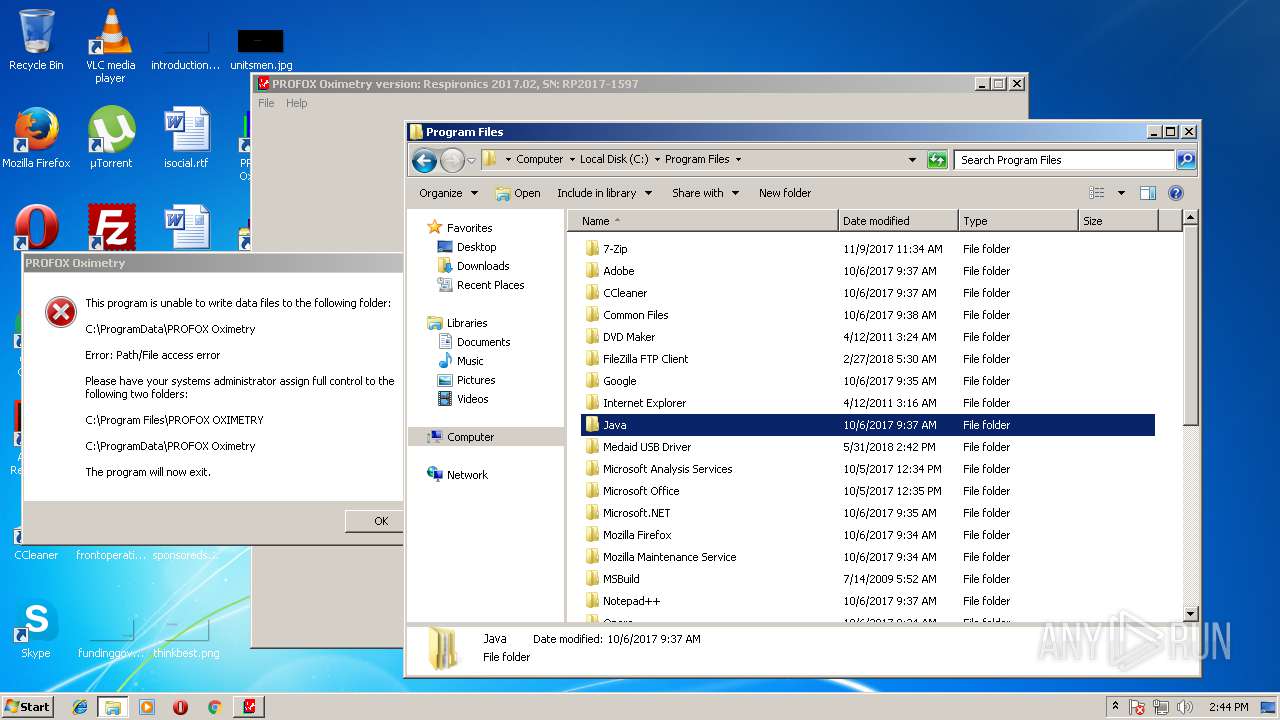This screenshot has height=720, width=1280.
Task: Launch VLC media player desktop shortcut
Action: point(110,45)
